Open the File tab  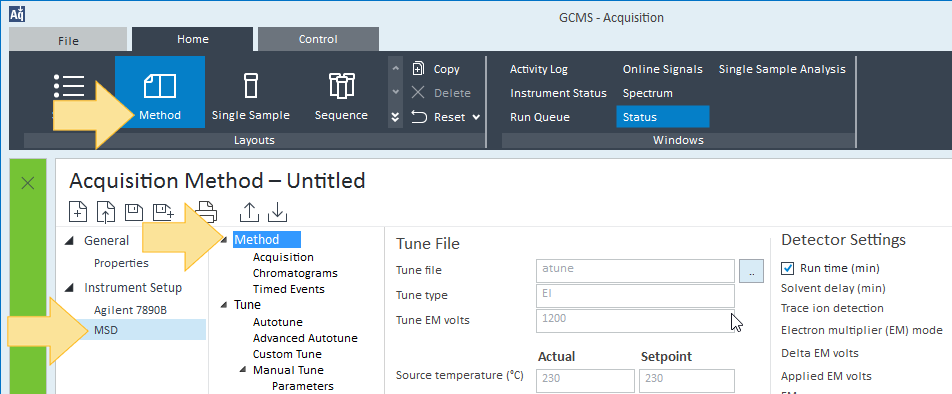click(68, 41)
